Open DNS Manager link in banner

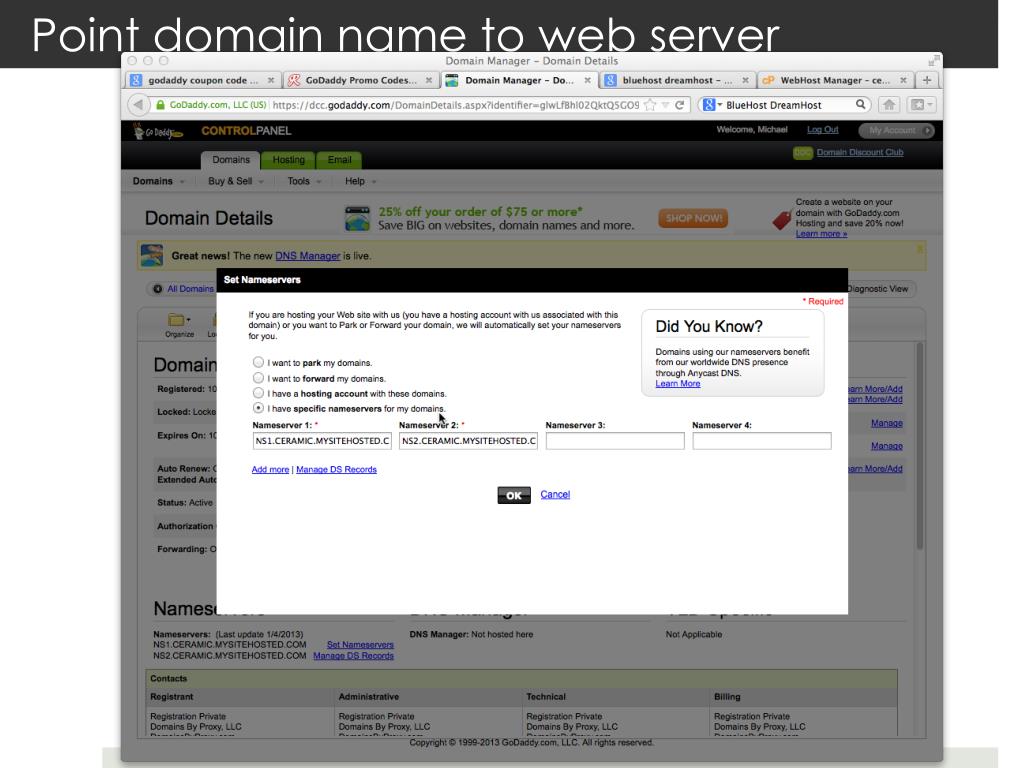point(308,256)
